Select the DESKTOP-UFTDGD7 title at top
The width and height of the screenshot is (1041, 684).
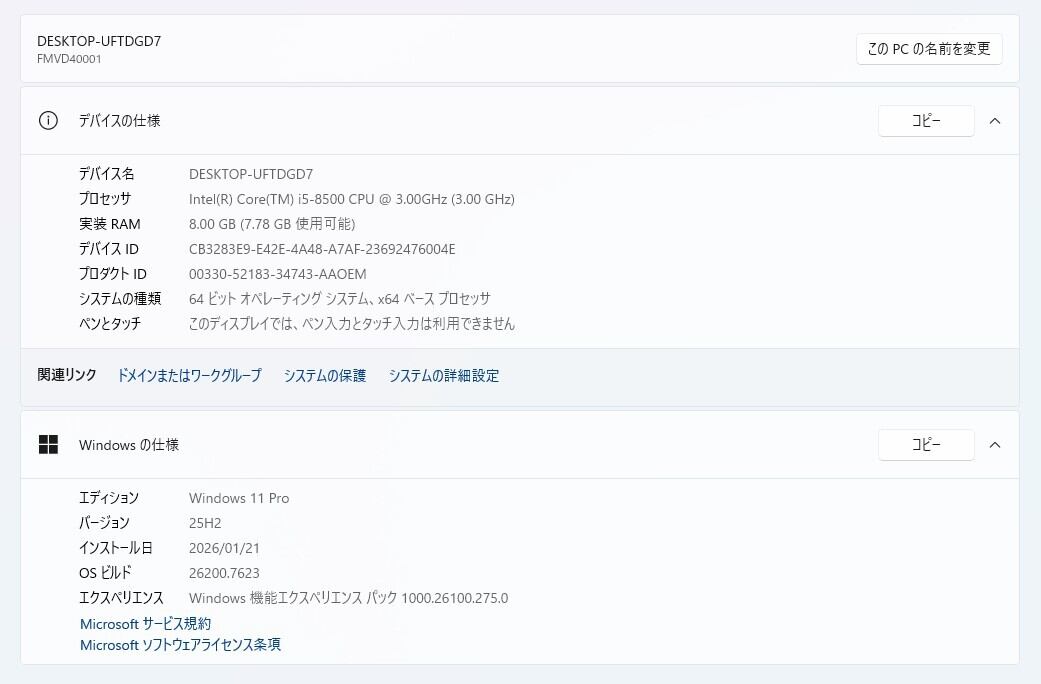(x=99, y=41)
